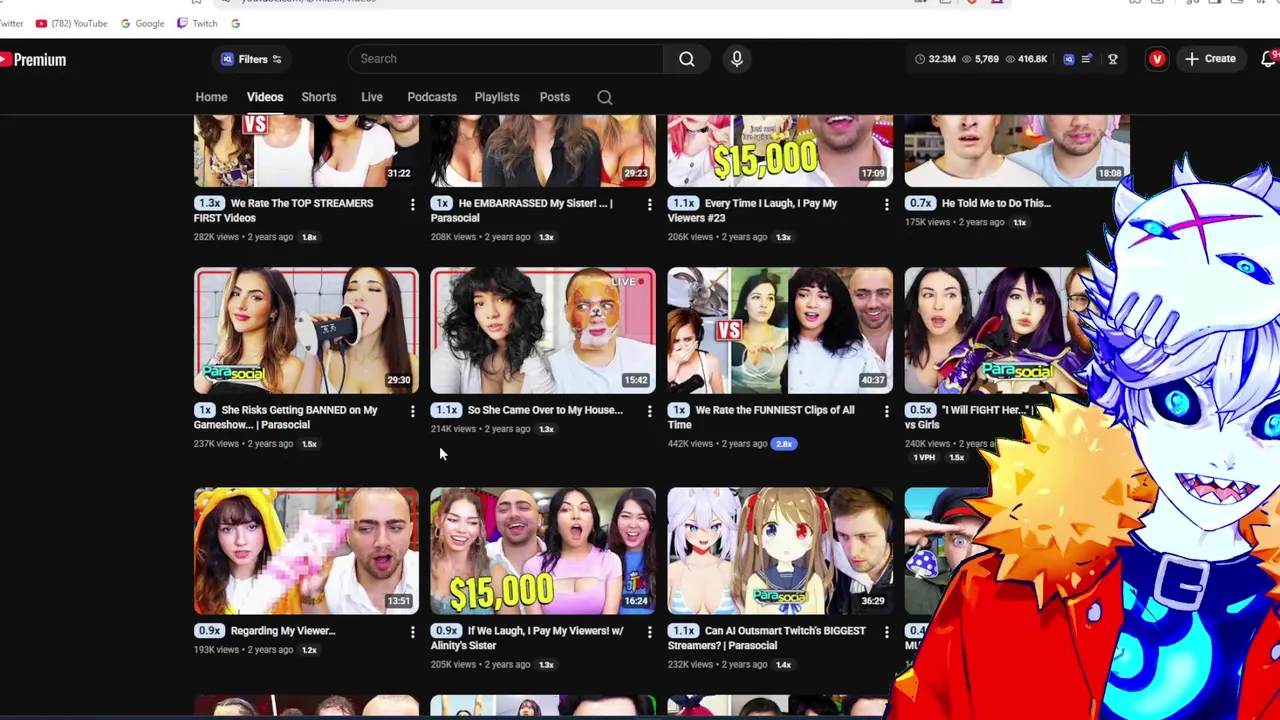Open options for 'He EMBARRASSED My Sister' video
This screenshot has height=720, width=1280.
coord(649,204)
